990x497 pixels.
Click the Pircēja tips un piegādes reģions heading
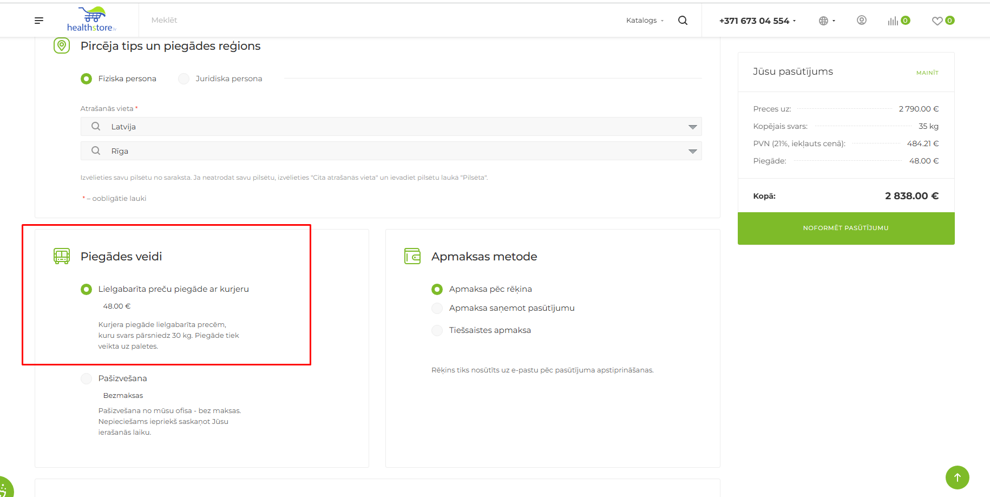click(170, 46)
